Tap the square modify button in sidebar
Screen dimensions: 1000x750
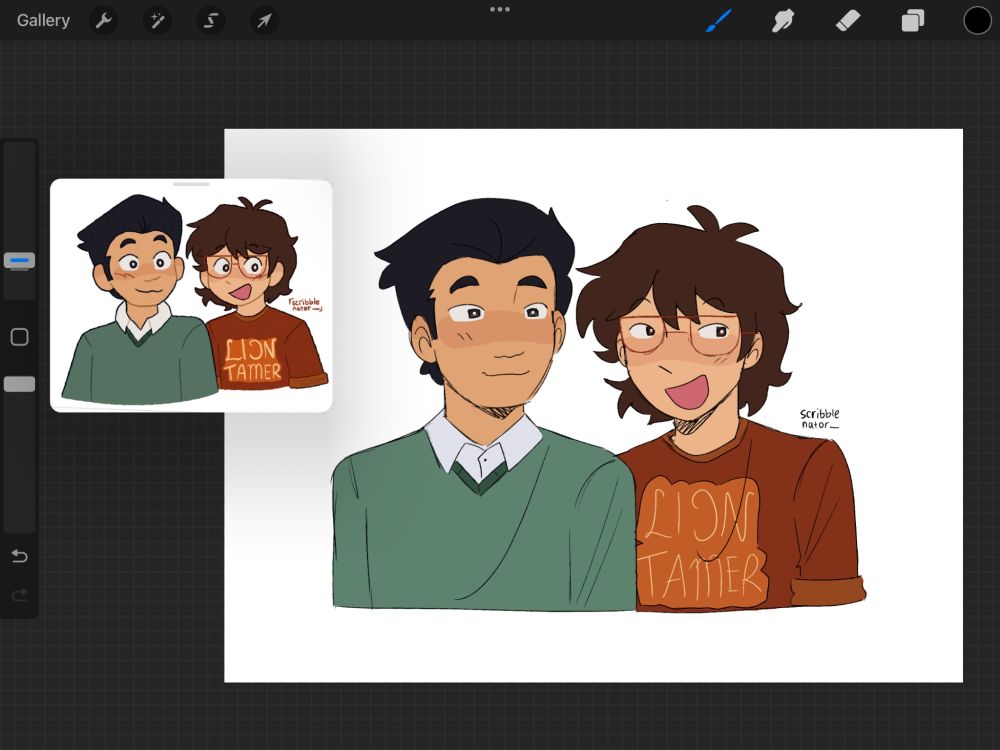click(19, 337)
